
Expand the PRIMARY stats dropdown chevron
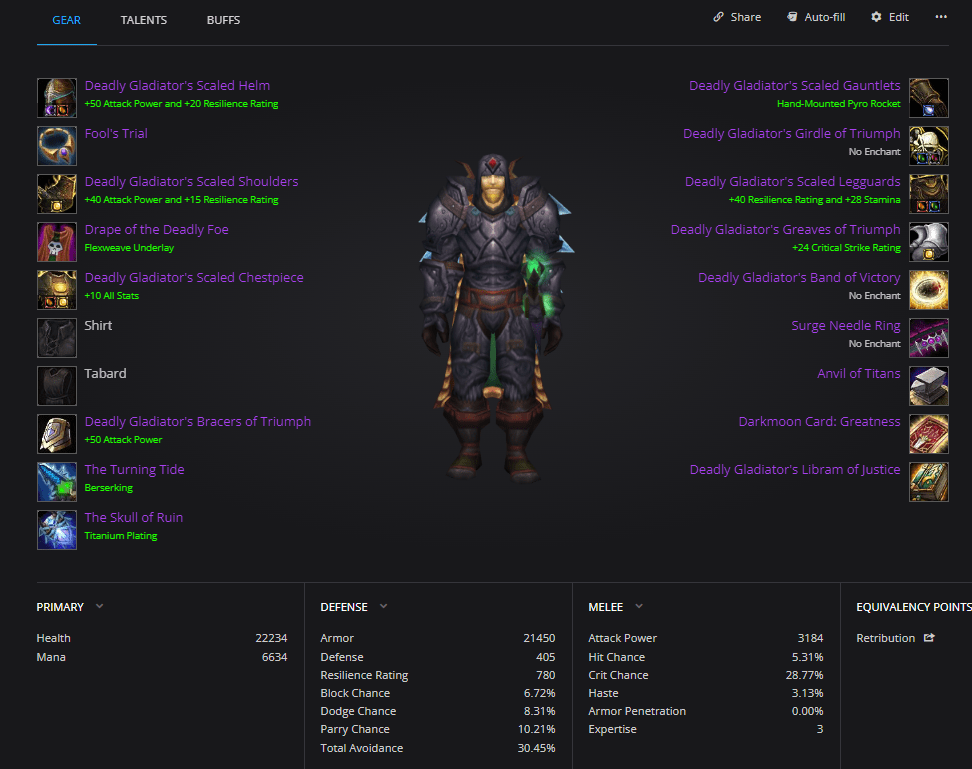point(99,606)
